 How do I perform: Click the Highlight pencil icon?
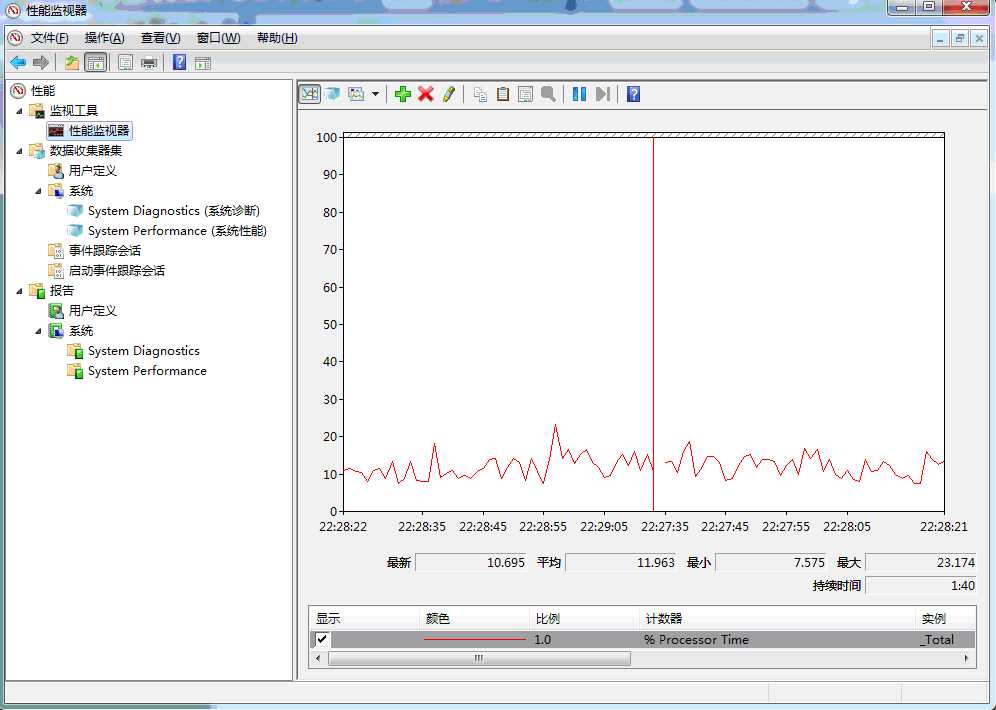(448, 94)
